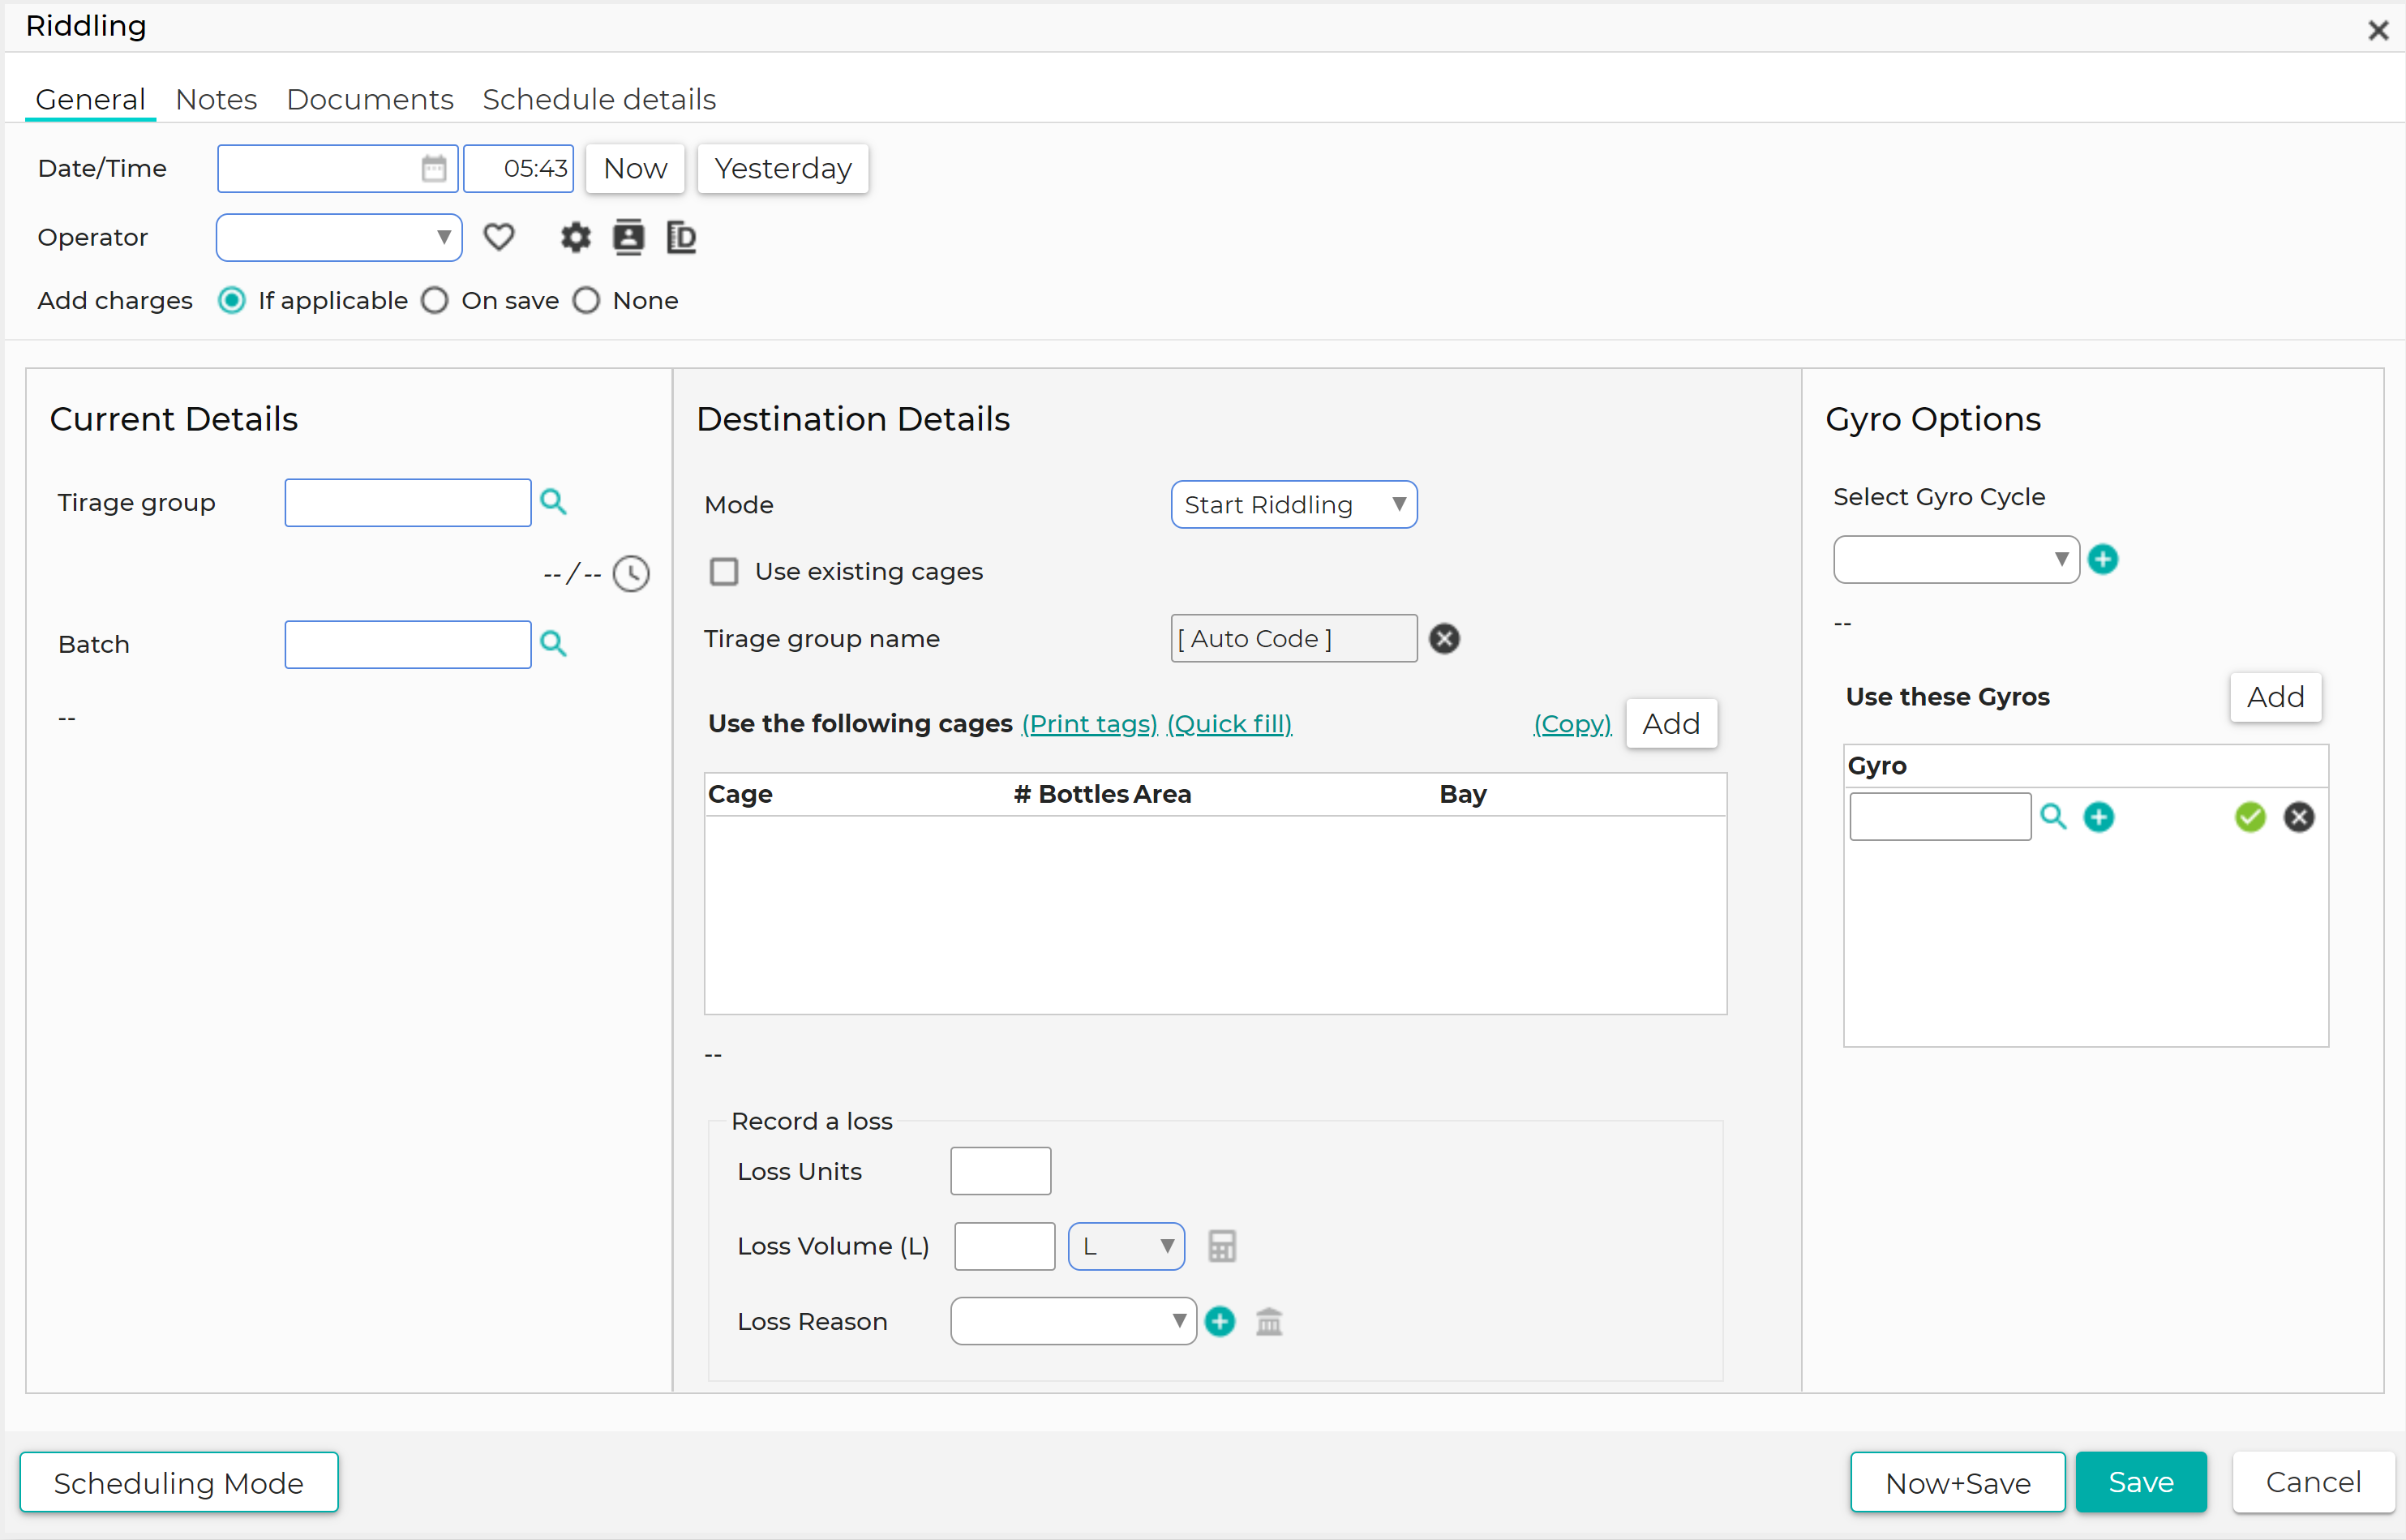Add a new Loss Reason with plus icon
The width and height of the screenshot is (2406, 1540).
pos(1220,1321)
